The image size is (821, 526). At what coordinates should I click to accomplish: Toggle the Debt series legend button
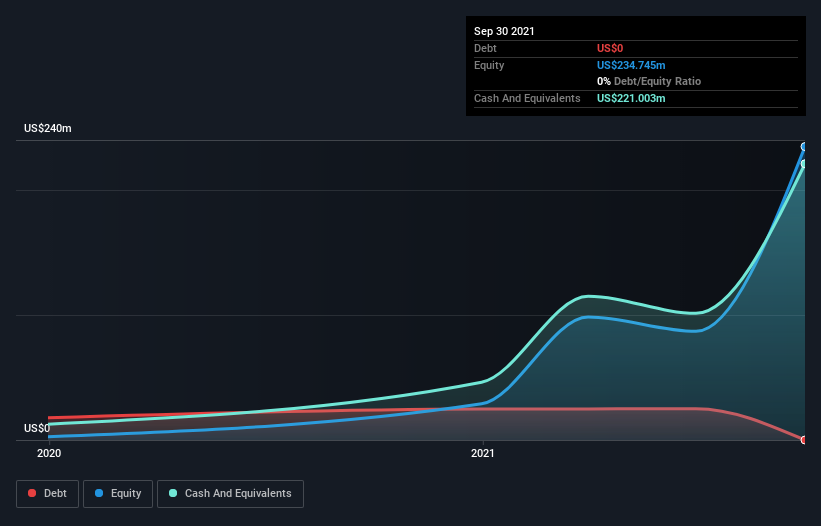47,494
